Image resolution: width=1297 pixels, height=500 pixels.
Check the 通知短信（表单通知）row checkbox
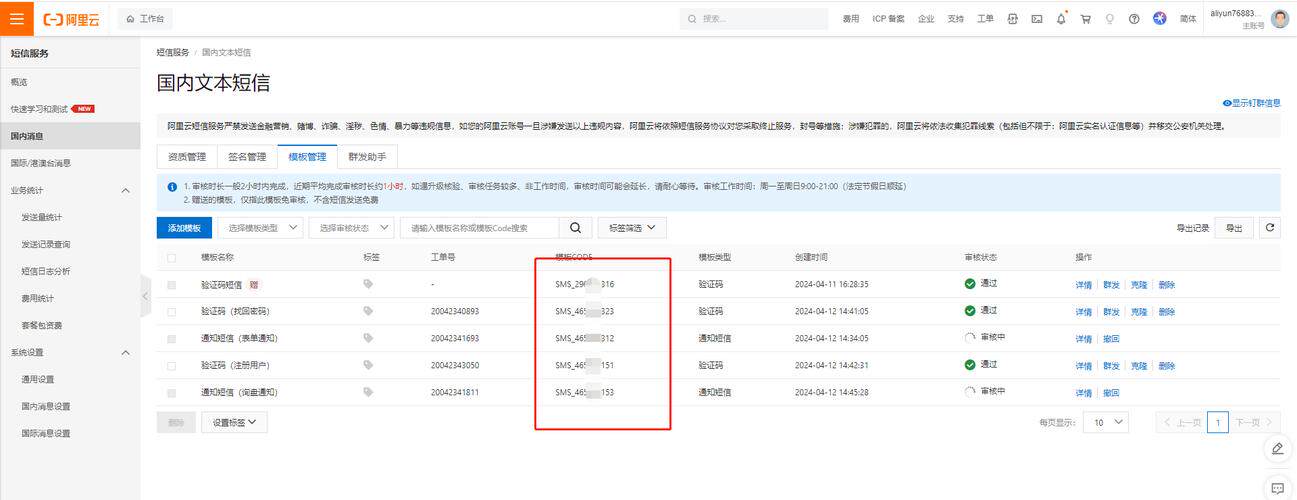[x=172, y=339]
